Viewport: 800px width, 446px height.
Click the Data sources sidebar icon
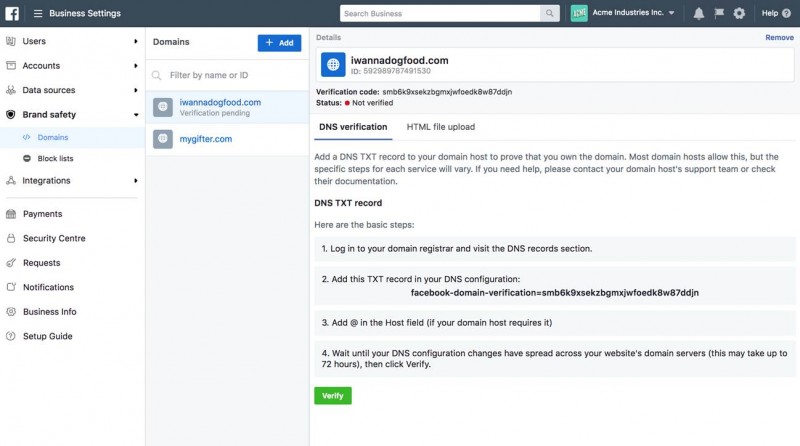pyautogui.click(x=11, y=90)
